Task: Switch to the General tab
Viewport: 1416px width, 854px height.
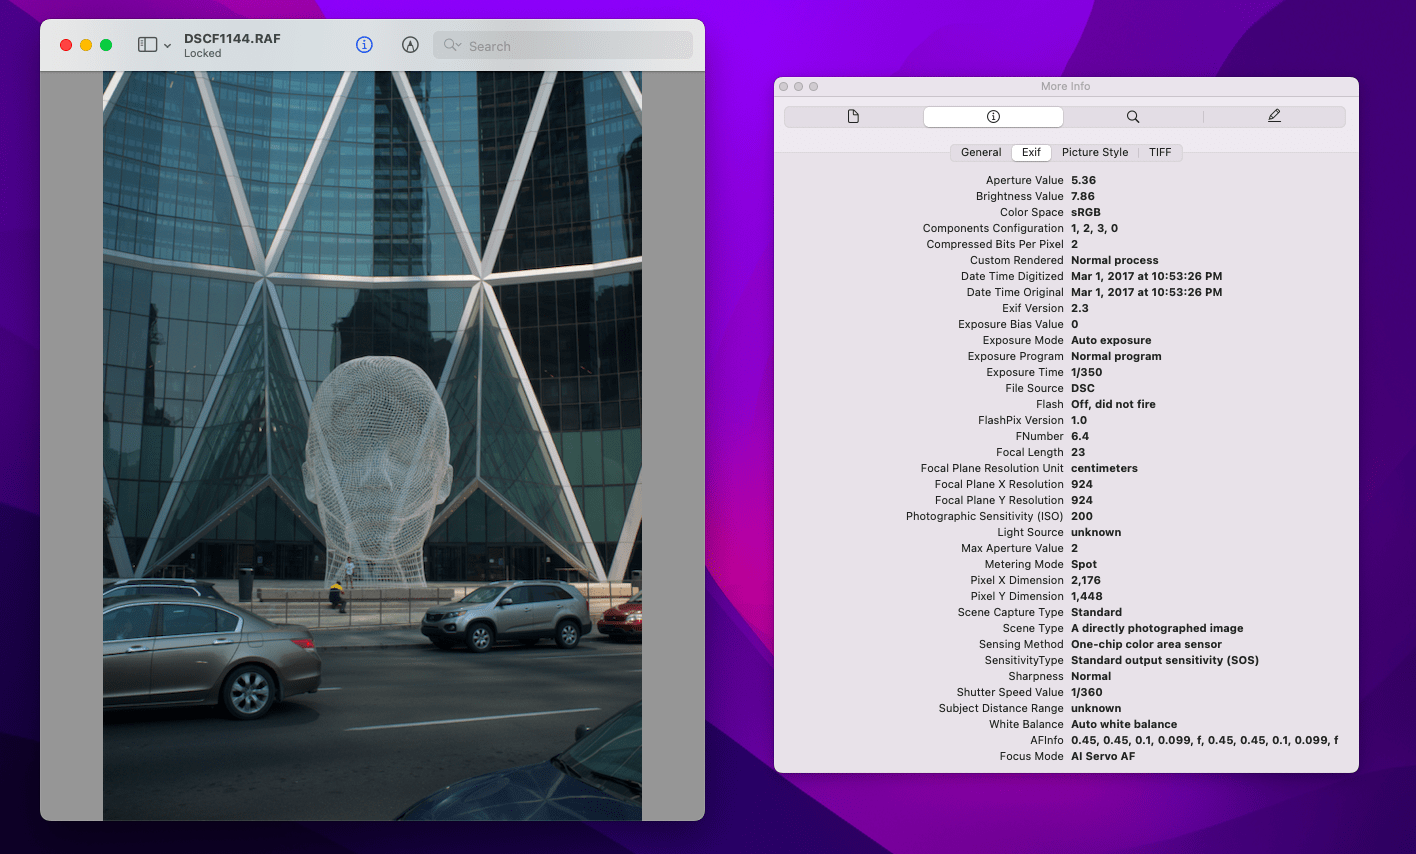Action: pyautogui.click(x=980, y=152)
